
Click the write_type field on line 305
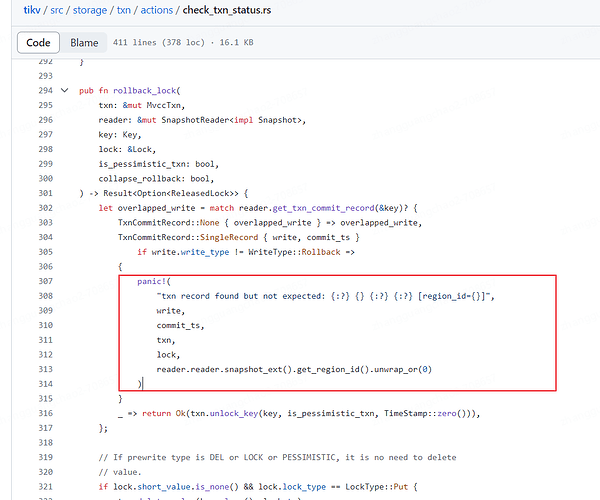[x=205, y=252]
